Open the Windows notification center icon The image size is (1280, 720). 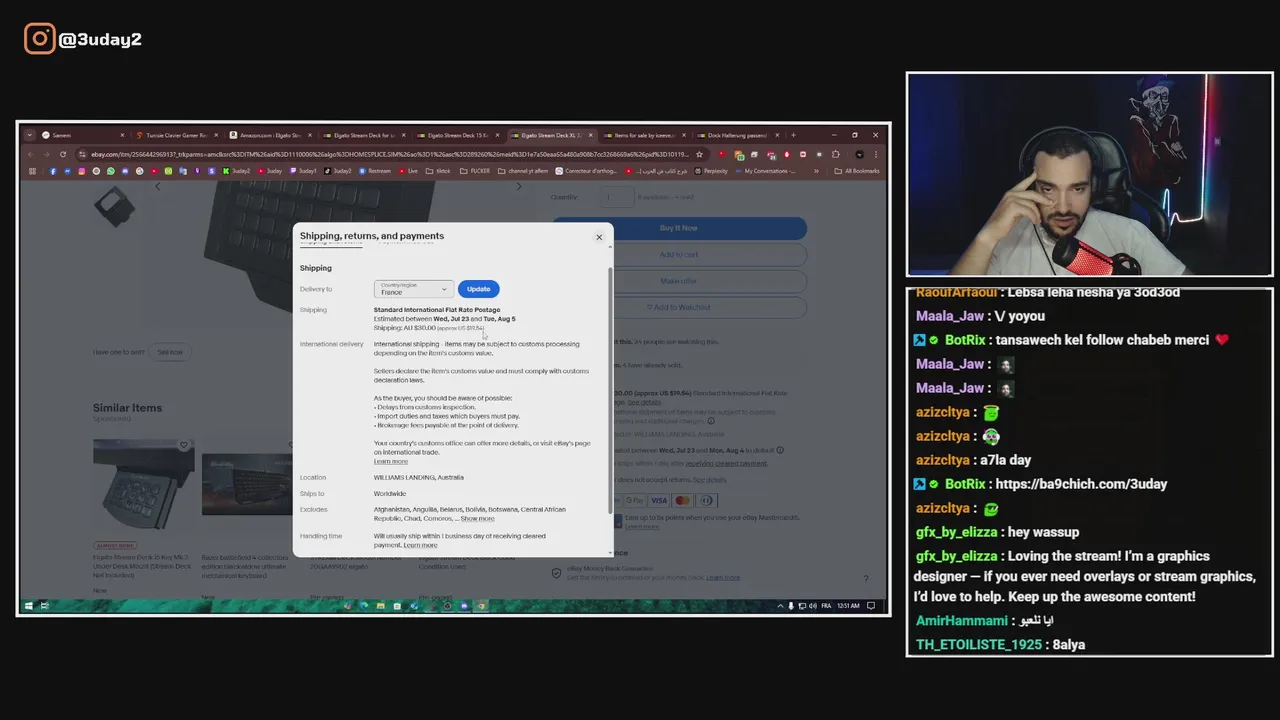click(x=871, y=606)
